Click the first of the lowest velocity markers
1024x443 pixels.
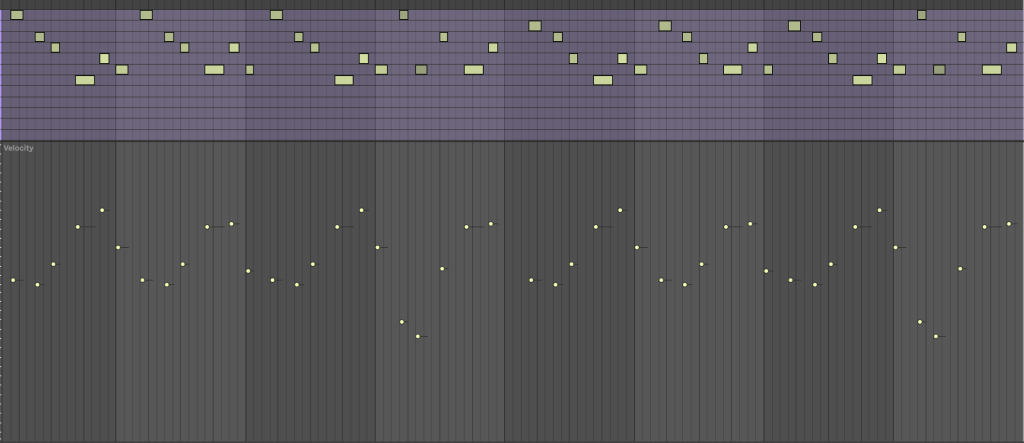pyautogui.click(x=418, y=336)
